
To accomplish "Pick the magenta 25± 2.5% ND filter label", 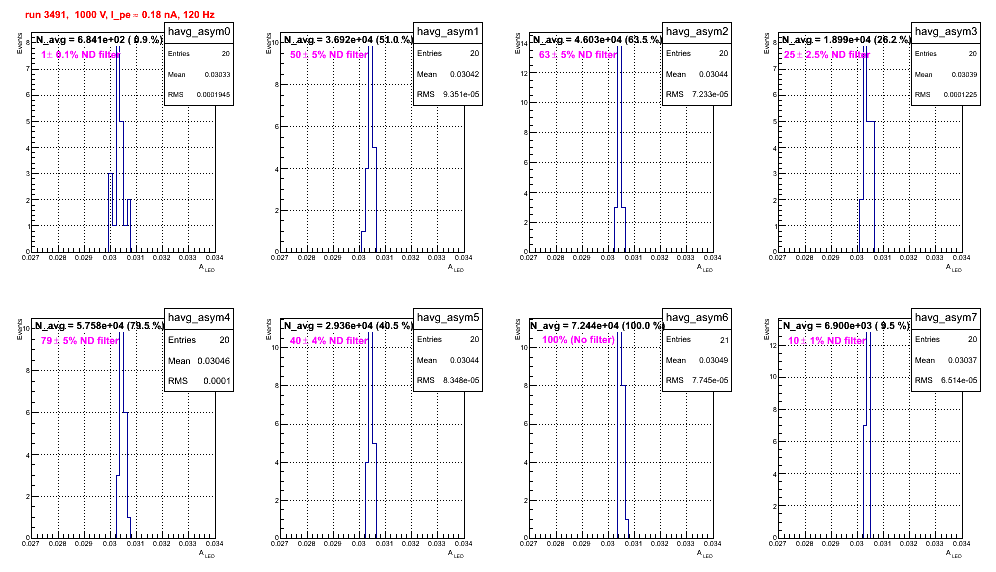I will 827,55.
